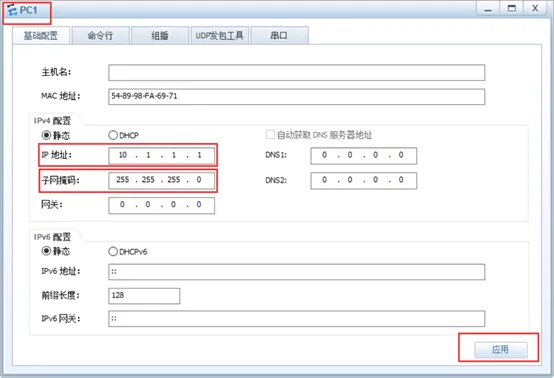Viewport: 554px width, 378px height.
Task: Open the 组播 tab
Action: (x=160, y=35)
